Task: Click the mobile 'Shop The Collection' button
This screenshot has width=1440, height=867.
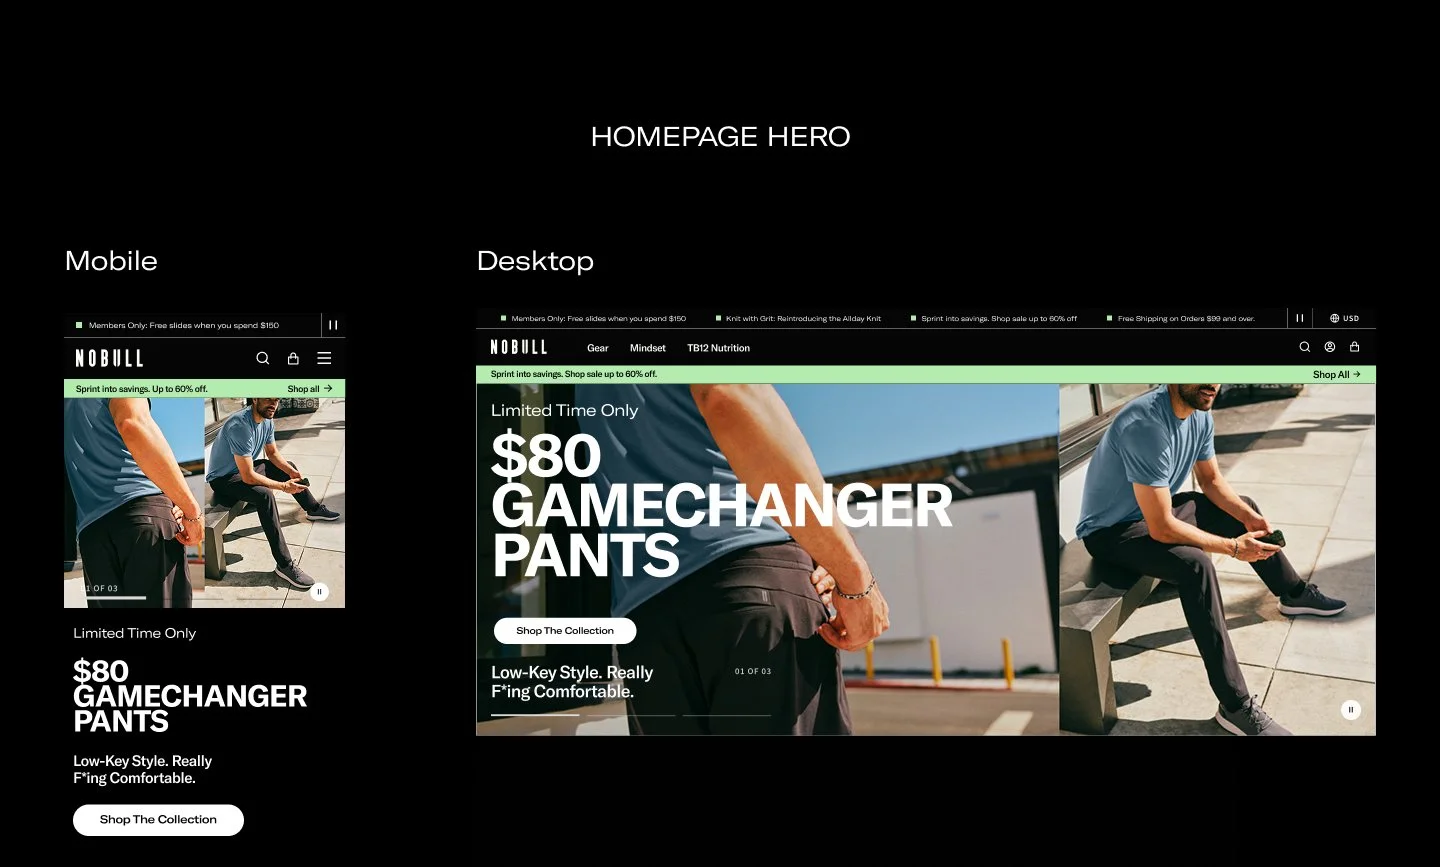Action: pyautogui.click(x=158, y=820)
